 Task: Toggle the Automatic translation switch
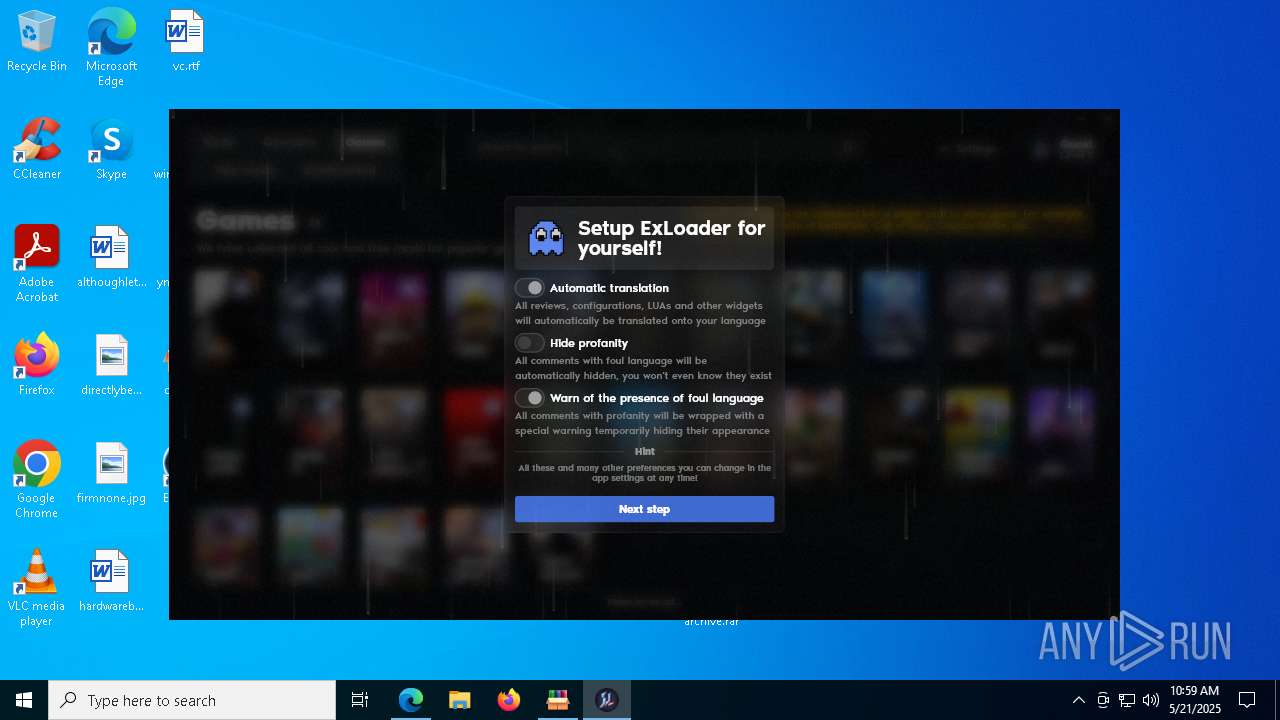(529, 288)
